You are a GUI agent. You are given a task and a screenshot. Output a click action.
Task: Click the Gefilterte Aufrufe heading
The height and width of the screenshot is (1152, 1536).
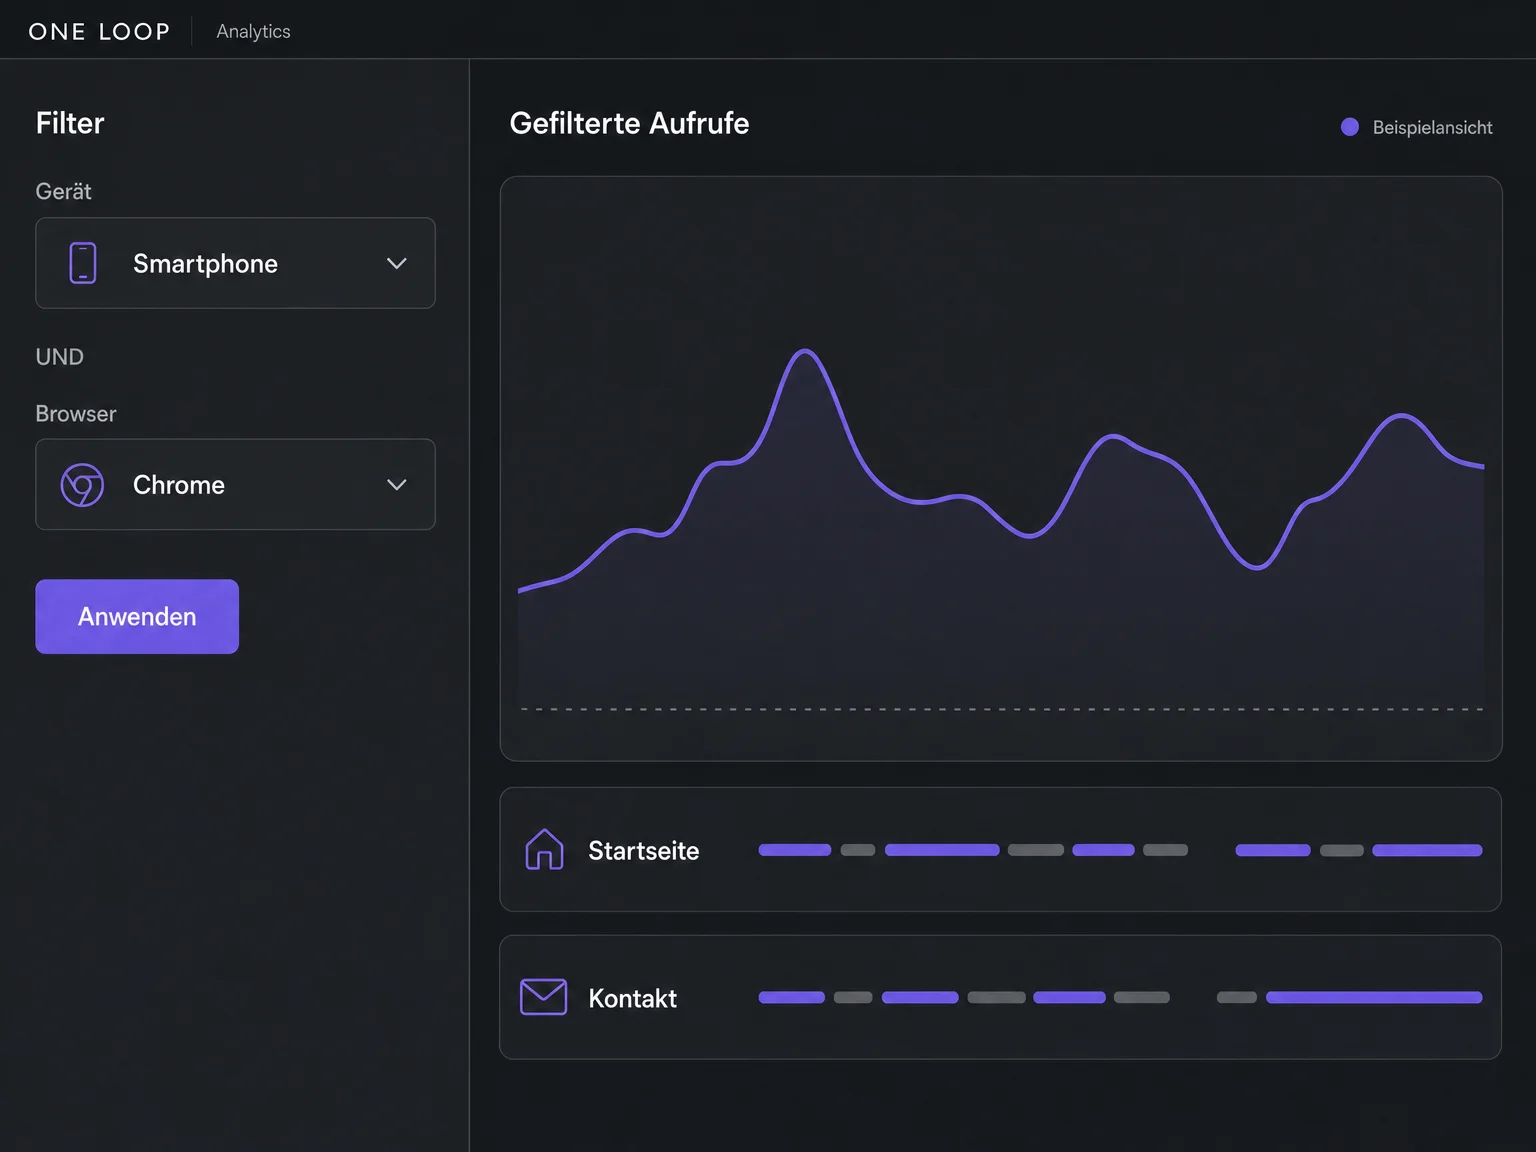pos(629,123)
